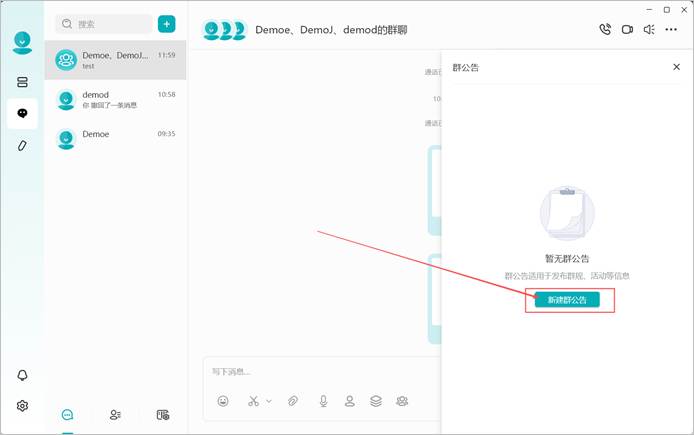Expand the screenshot options dropdown arrow
Viewport: 694px width, 435px height.
point(269,401)
